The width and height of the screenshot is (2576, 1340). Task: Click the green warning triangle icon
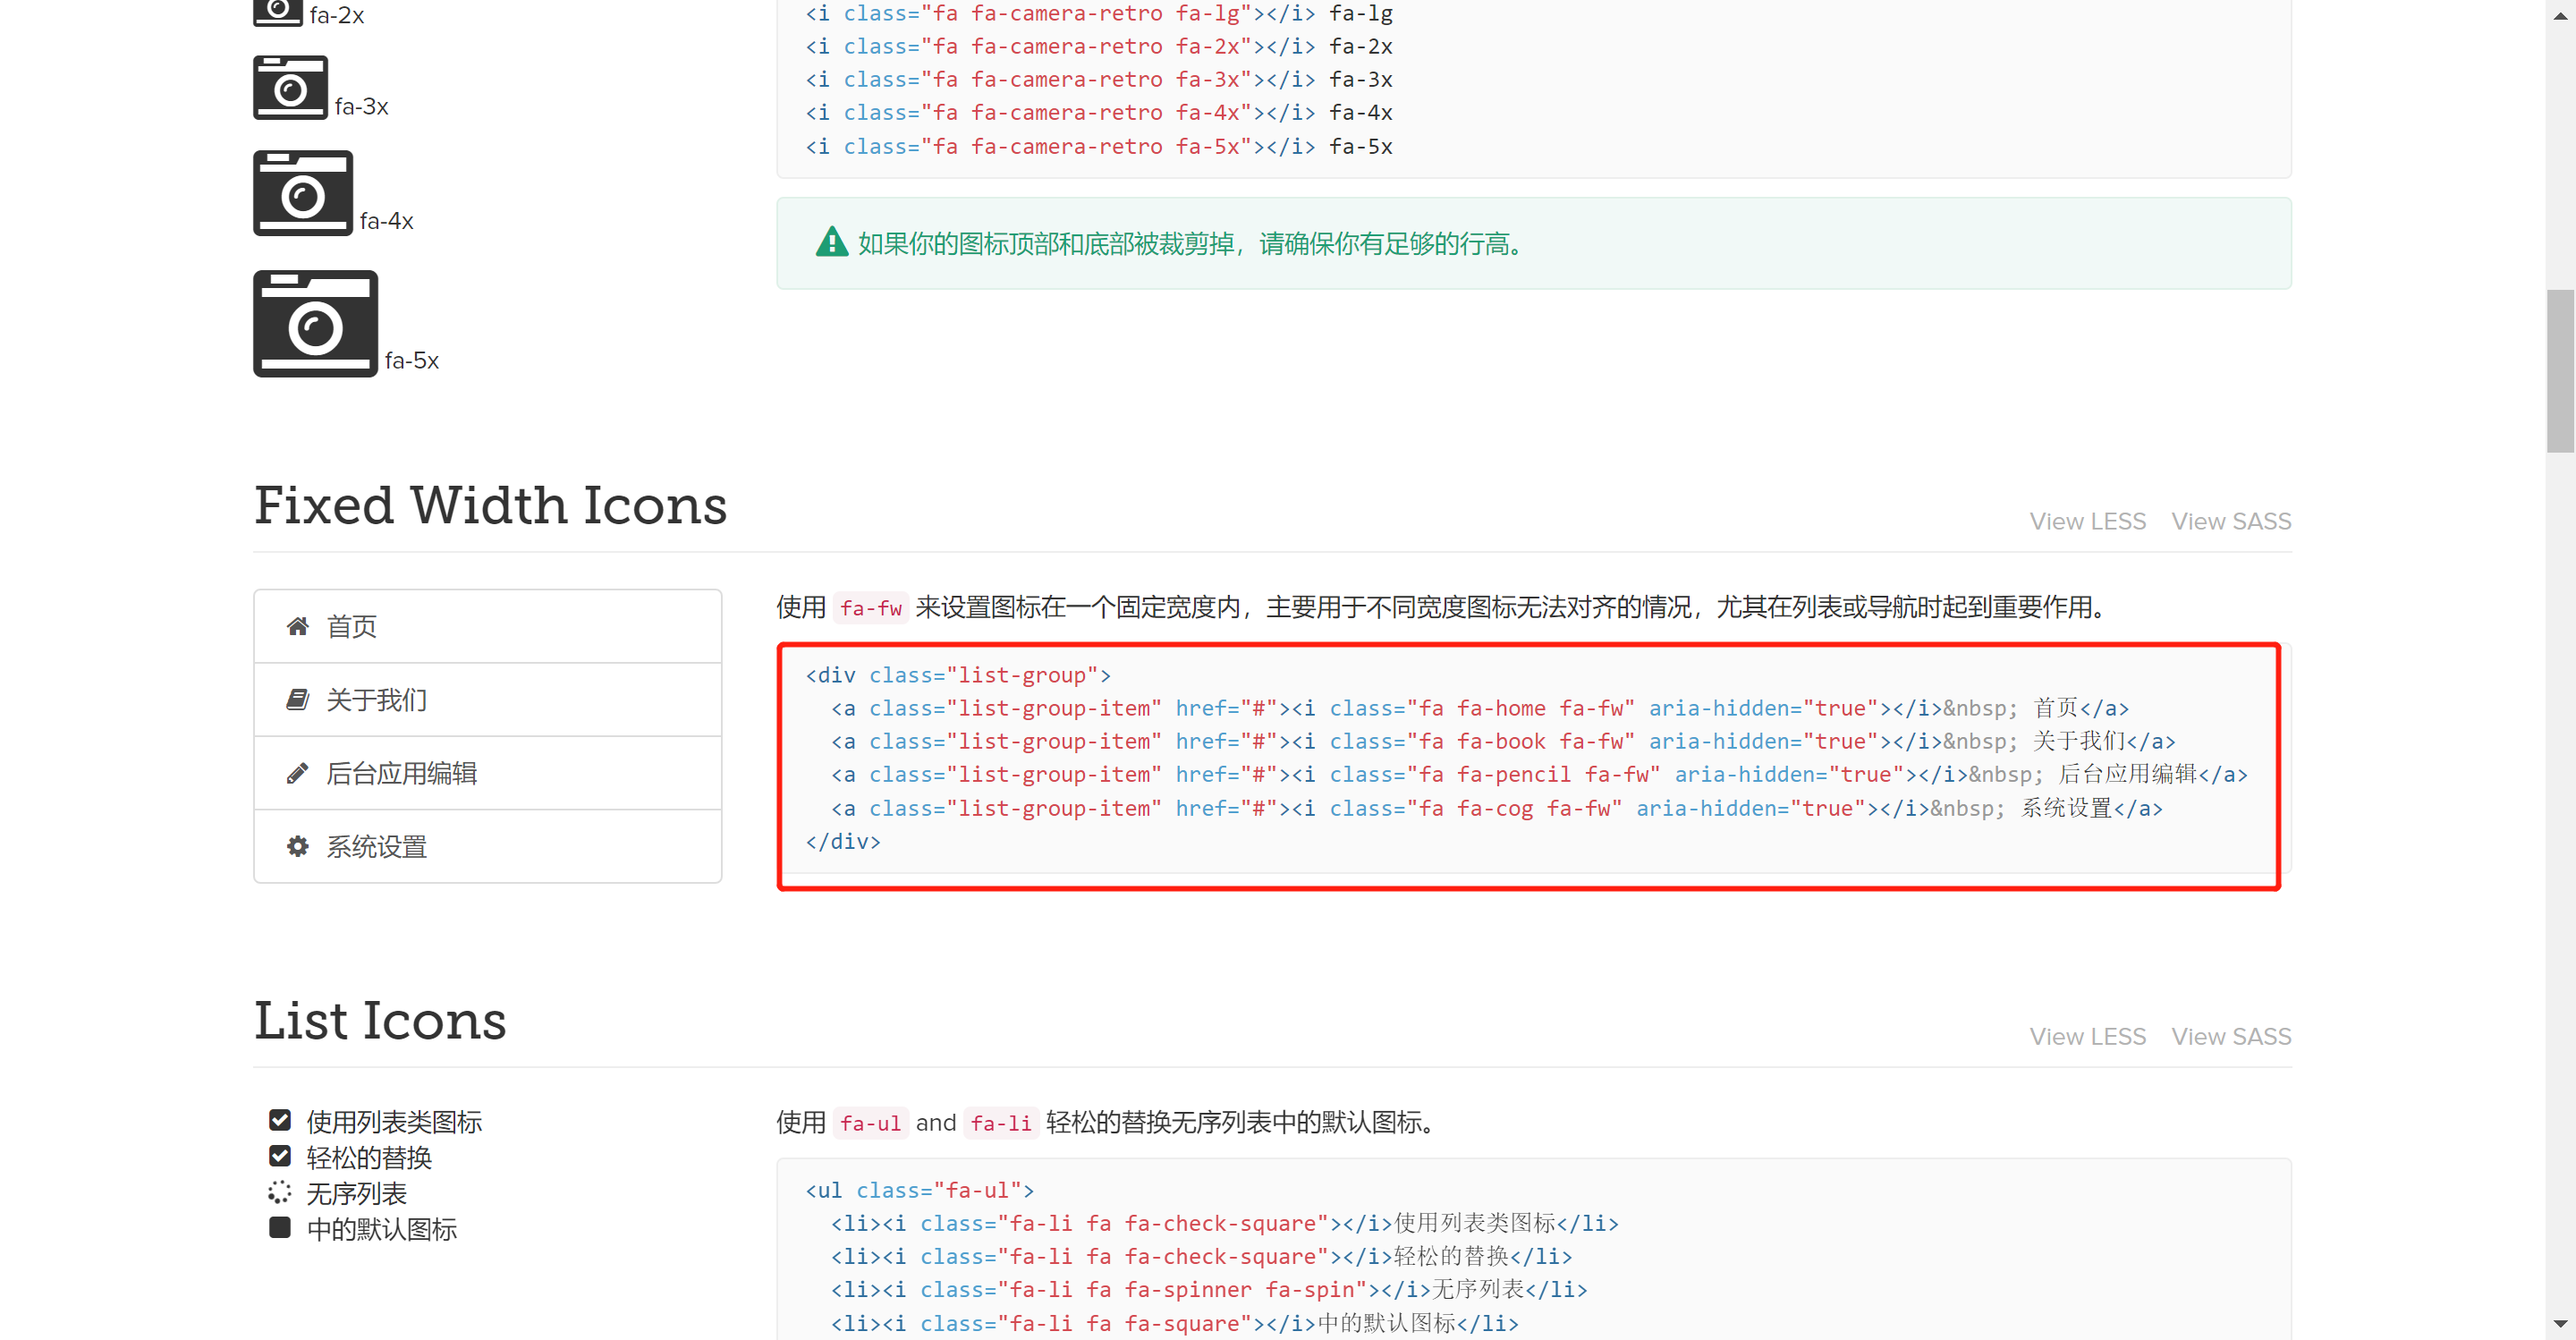831,243
